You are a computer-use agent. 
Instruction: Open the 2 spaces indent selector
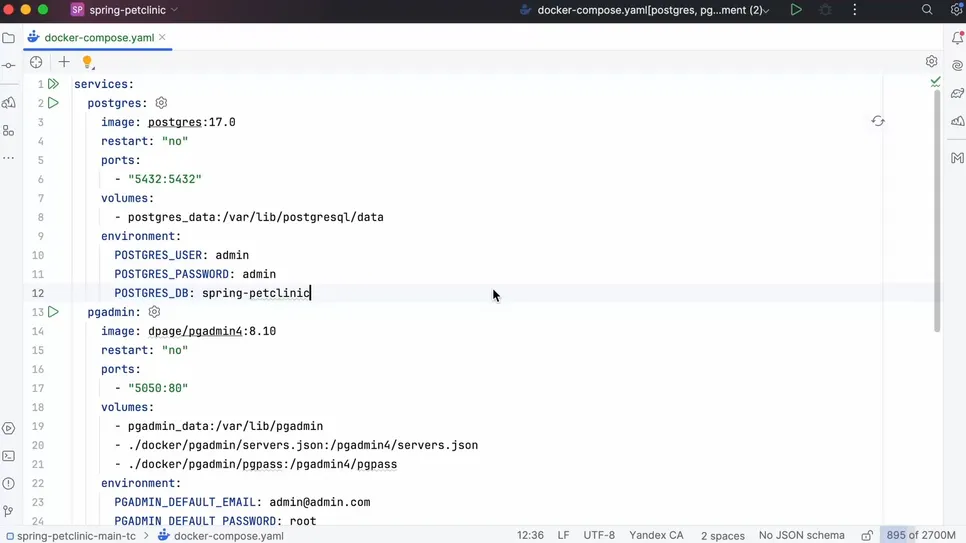723,536
